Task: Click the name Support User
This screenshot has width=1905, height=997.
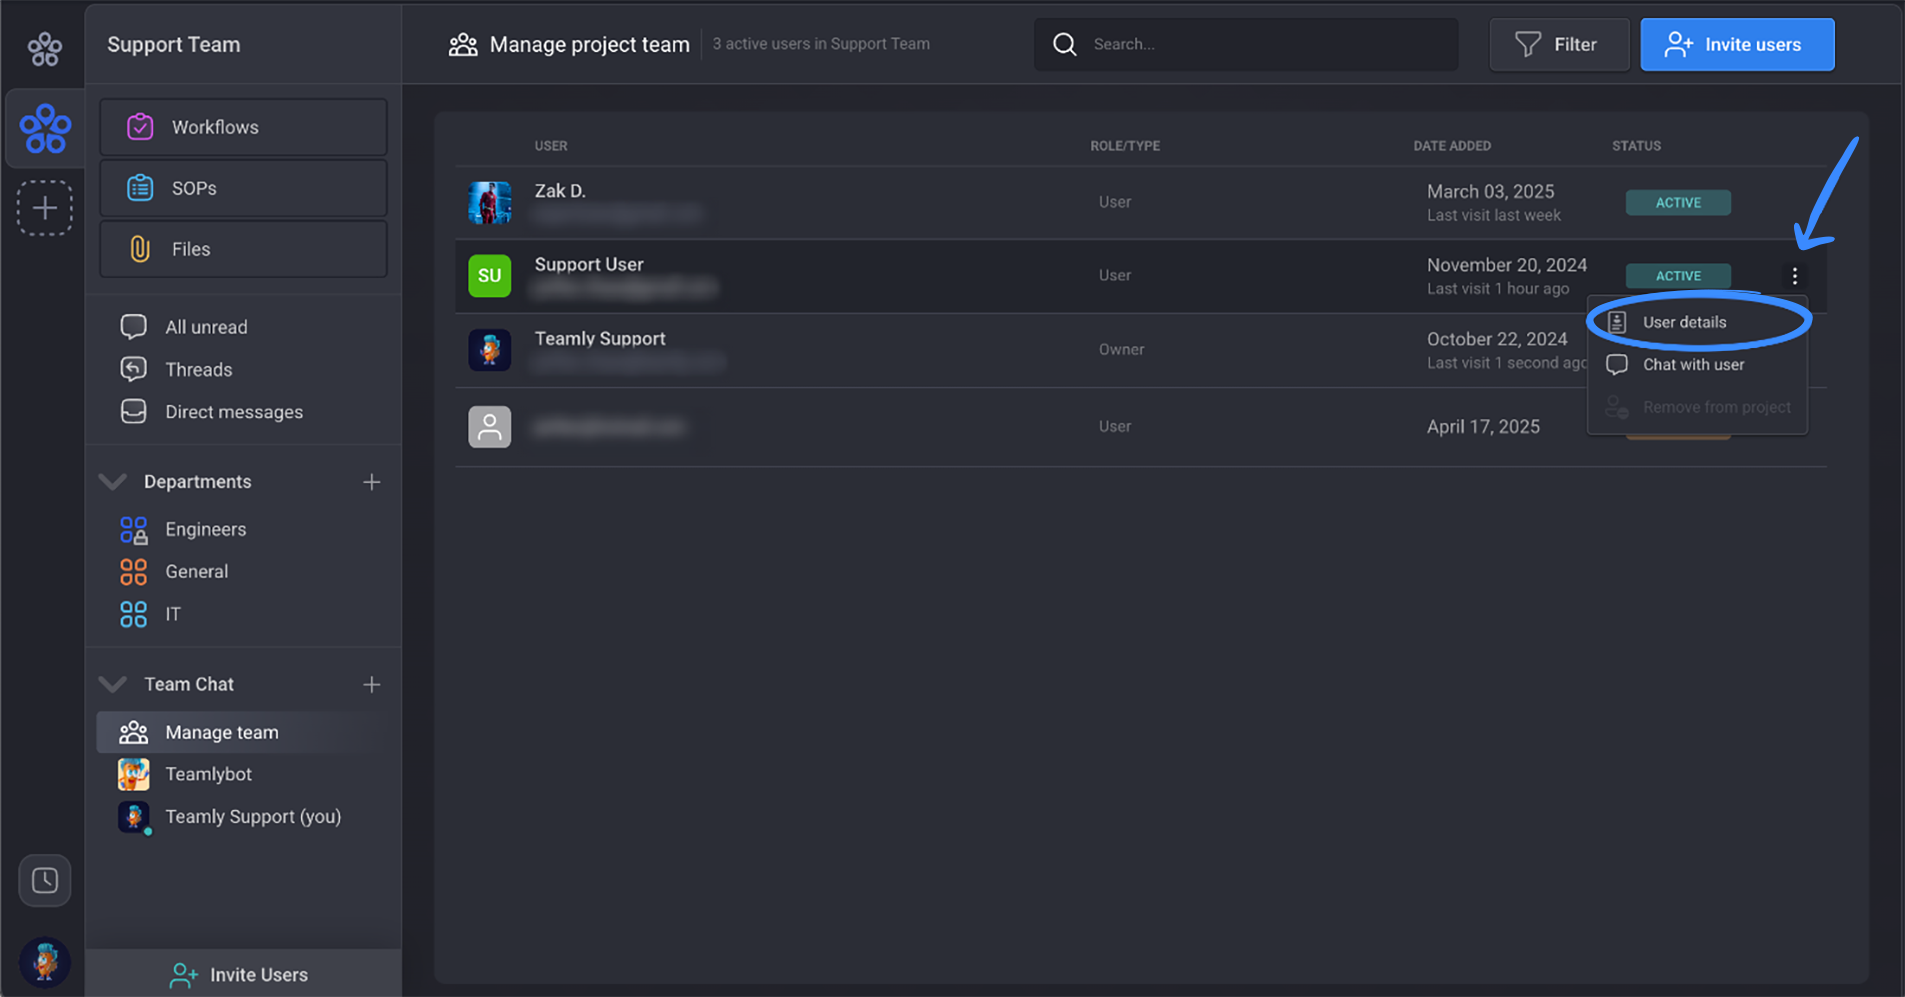Action: (x=589, y=264)
